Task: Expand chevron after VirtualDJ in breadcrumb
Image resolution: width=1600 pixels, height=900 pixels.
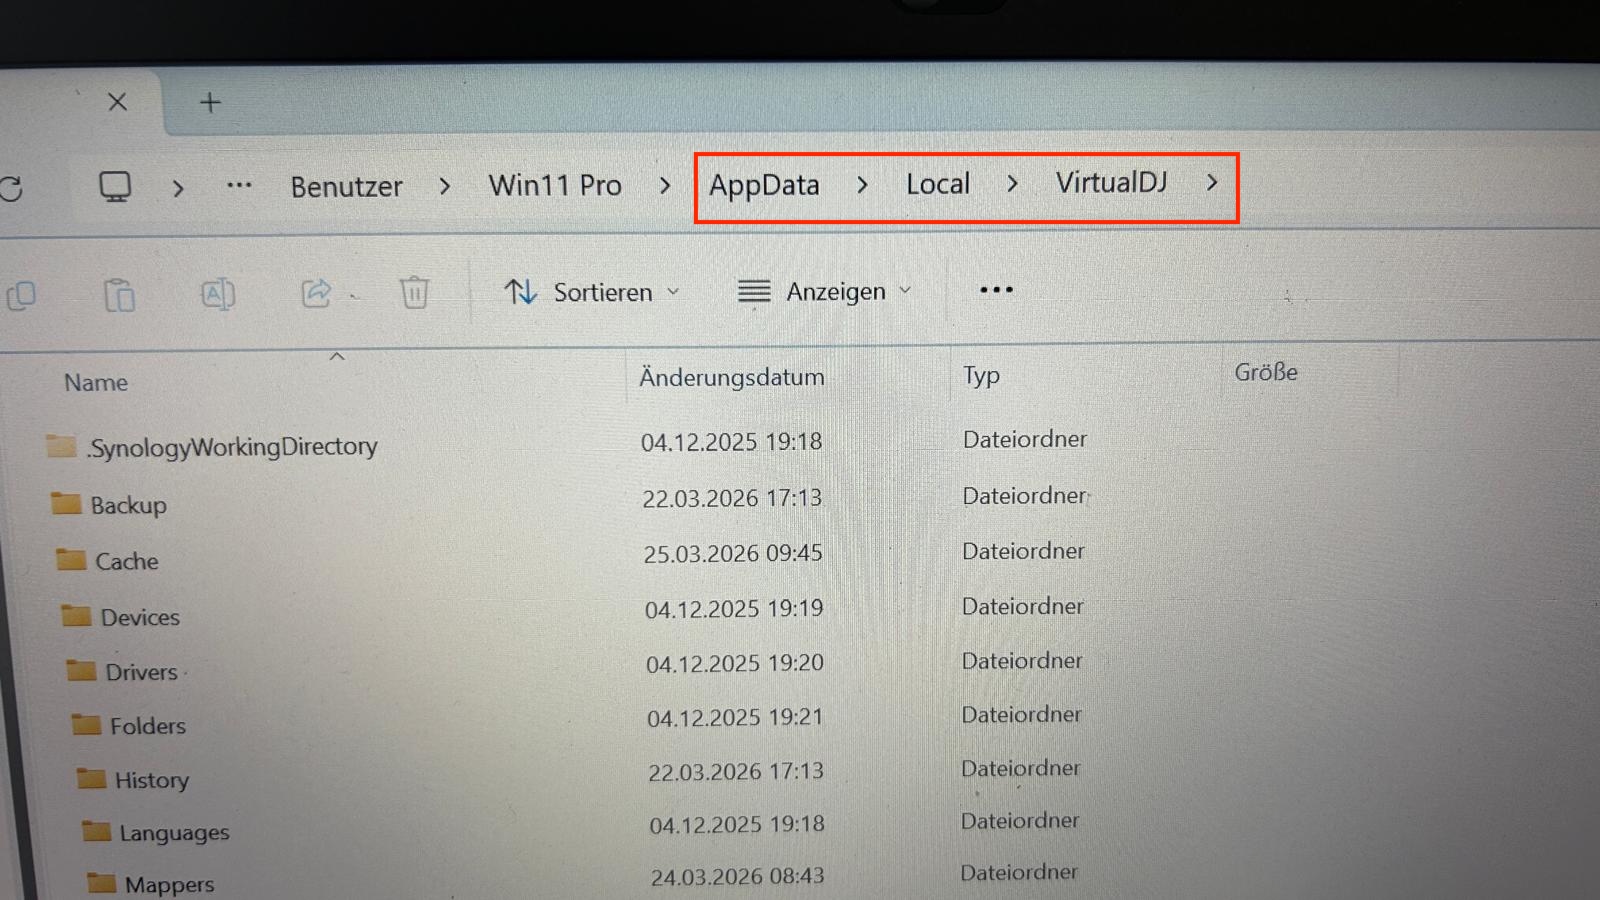Action: click(x=1212, y=183)
